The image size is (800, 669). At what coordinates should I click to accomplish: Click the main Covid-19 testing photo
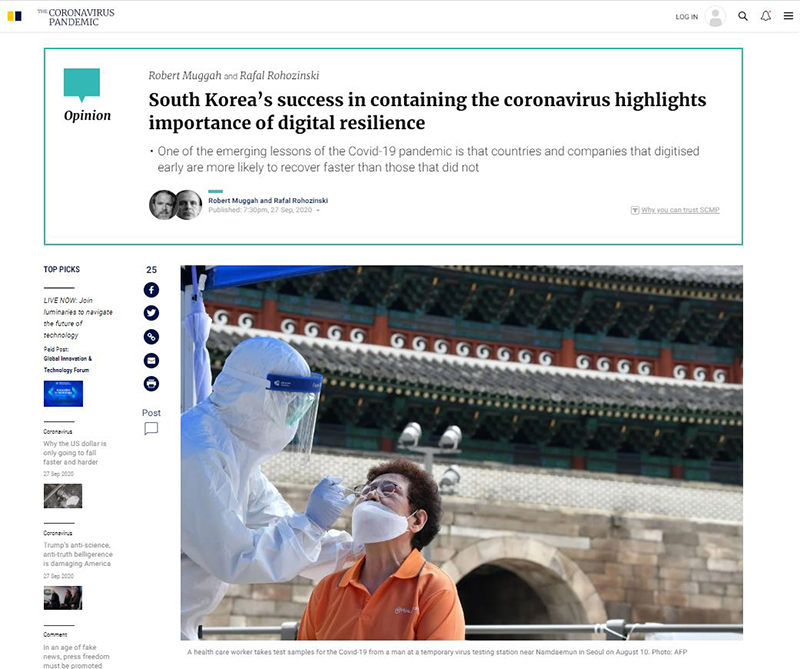coord(462,453)
